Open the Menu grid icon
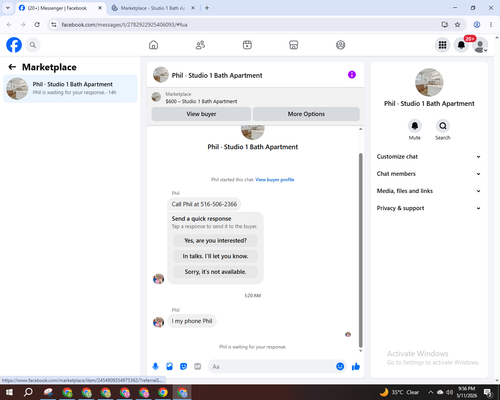This screenshot has width=500, height=400. tap(442, 45)
